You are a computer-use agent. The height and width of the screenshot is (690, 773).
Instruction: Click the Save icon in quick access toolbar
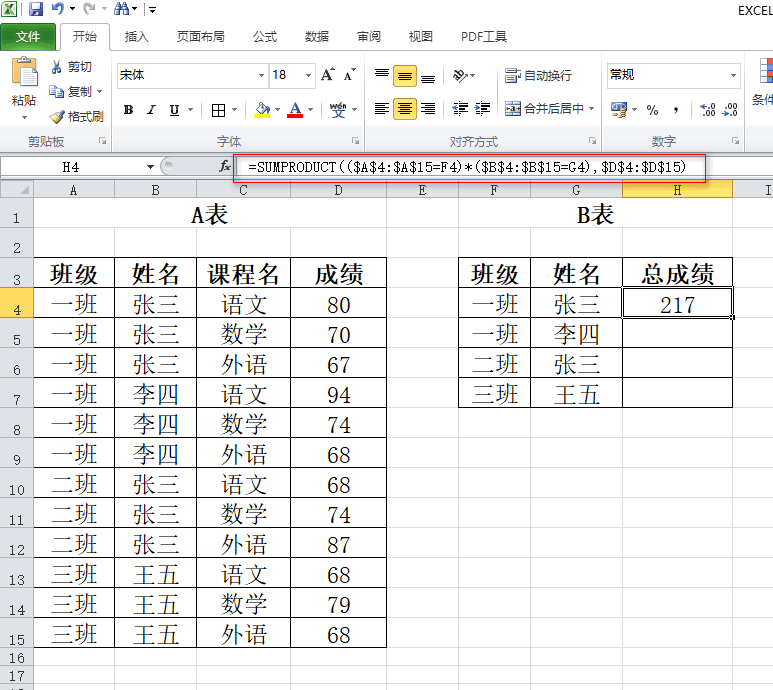click(36, 9)
